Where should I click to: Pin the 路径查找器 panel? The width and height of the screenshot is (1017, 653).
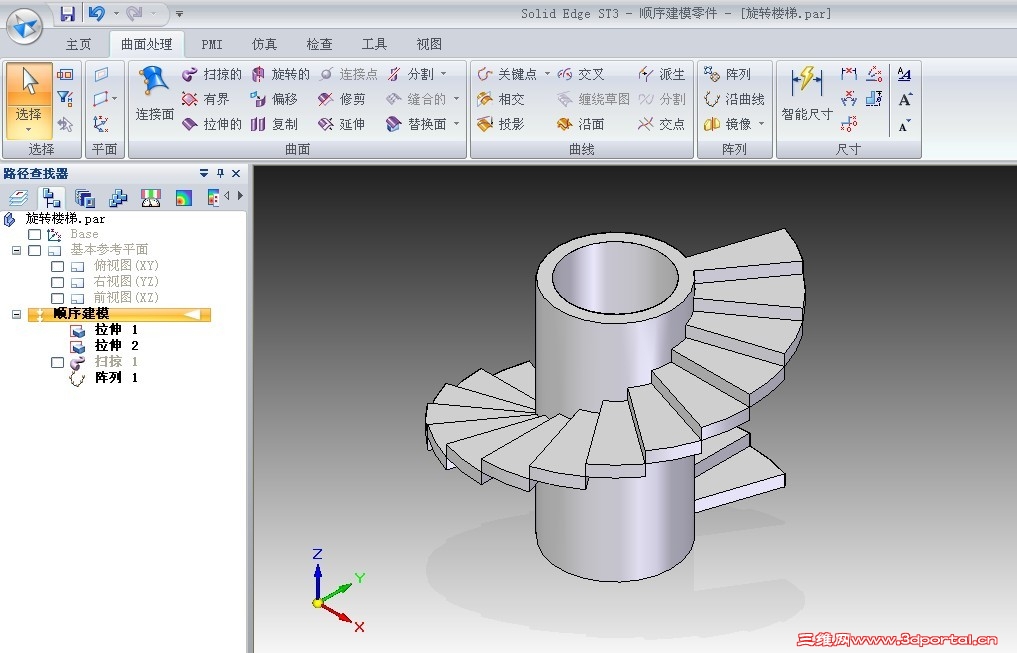pyautogui.click(x=221, y=173)
